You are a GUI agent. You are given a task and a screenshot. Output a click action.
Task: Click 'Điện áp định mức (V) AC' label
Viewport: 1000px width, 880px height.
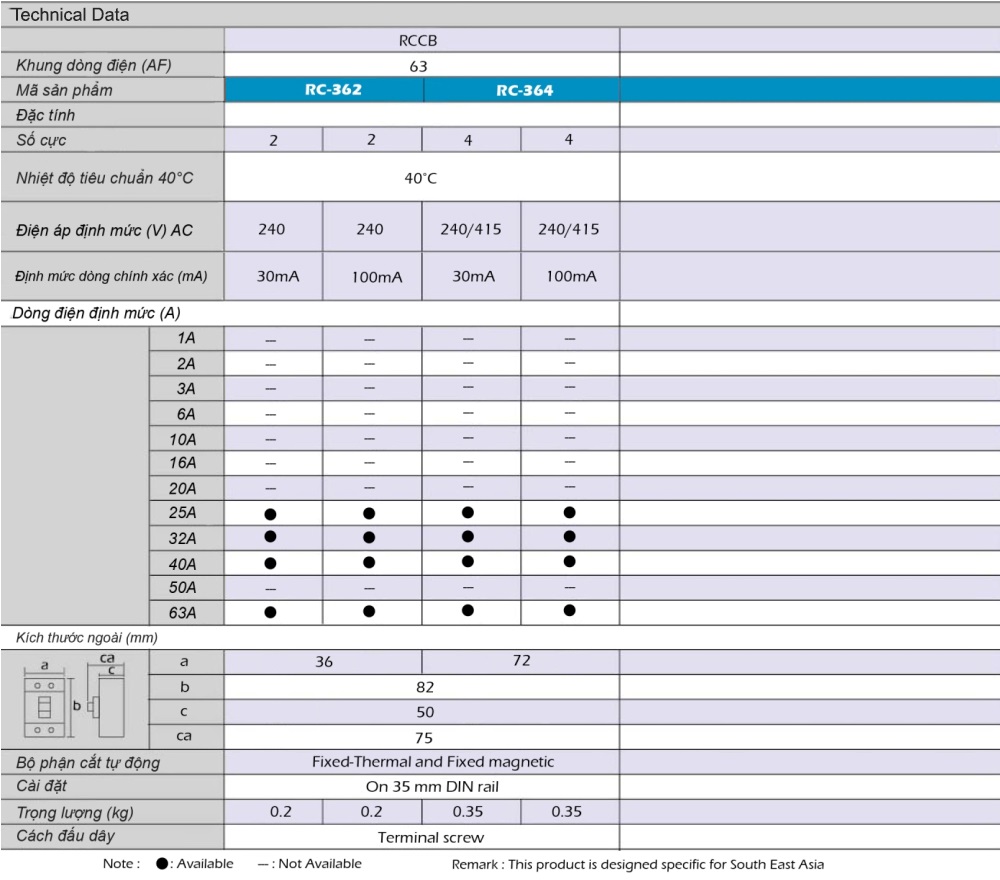click(104, 230)
